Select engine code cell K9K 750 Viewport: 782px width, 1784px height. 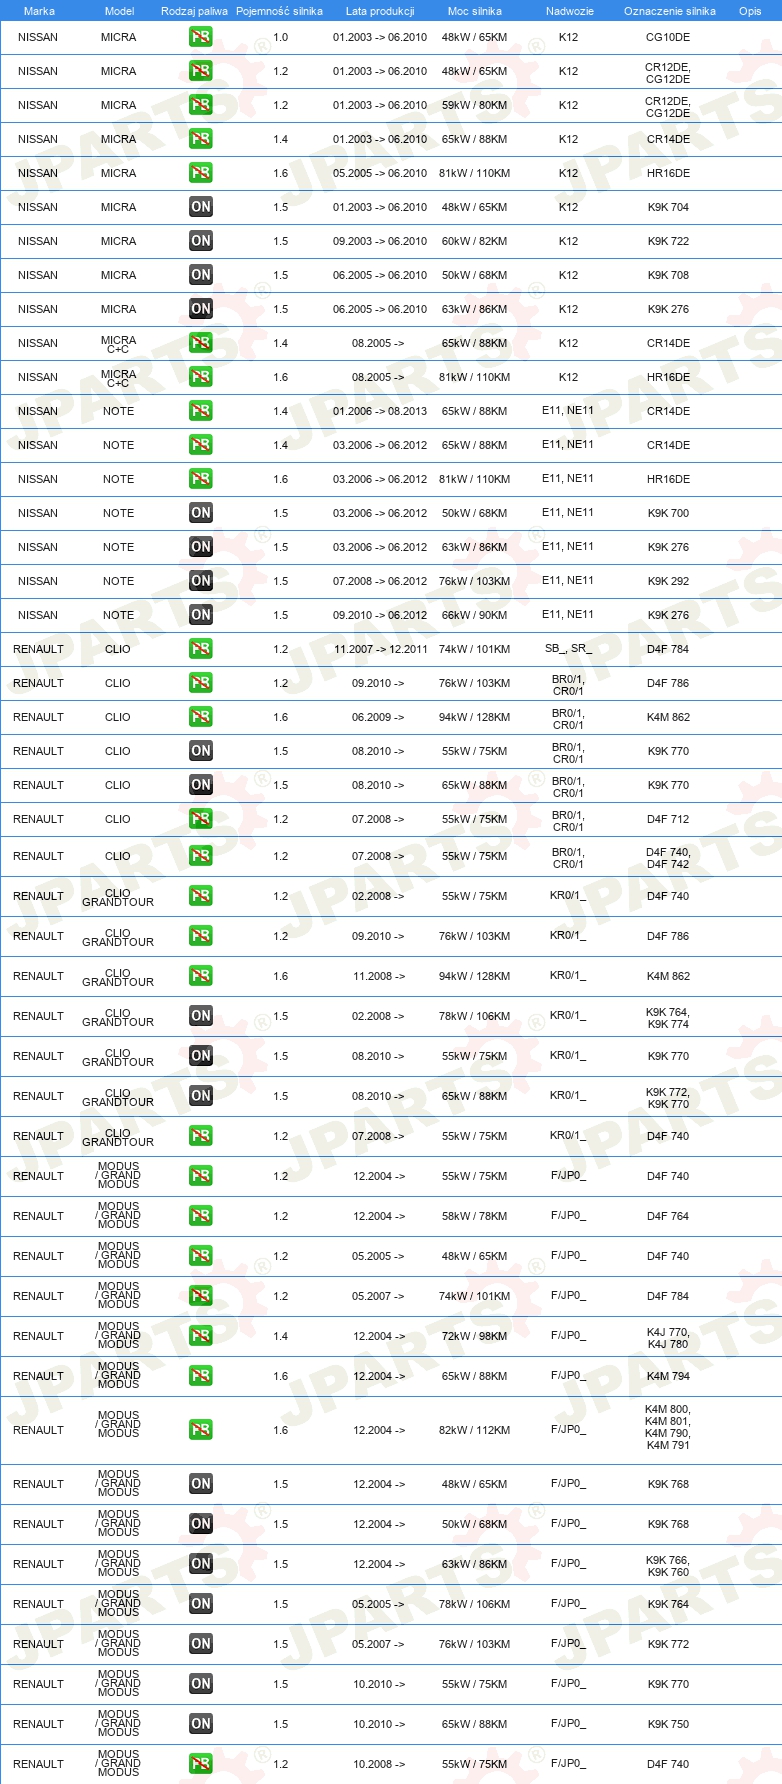pos(668,1724)
